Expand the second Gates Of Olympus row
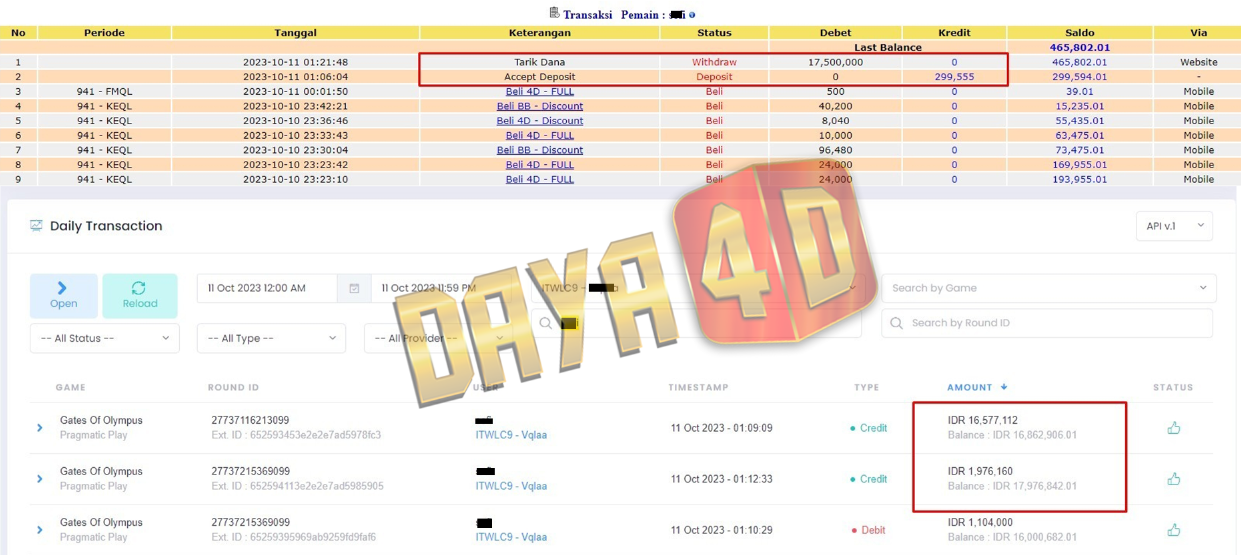This screenshot has width=1241, height=555. point(40,479)
